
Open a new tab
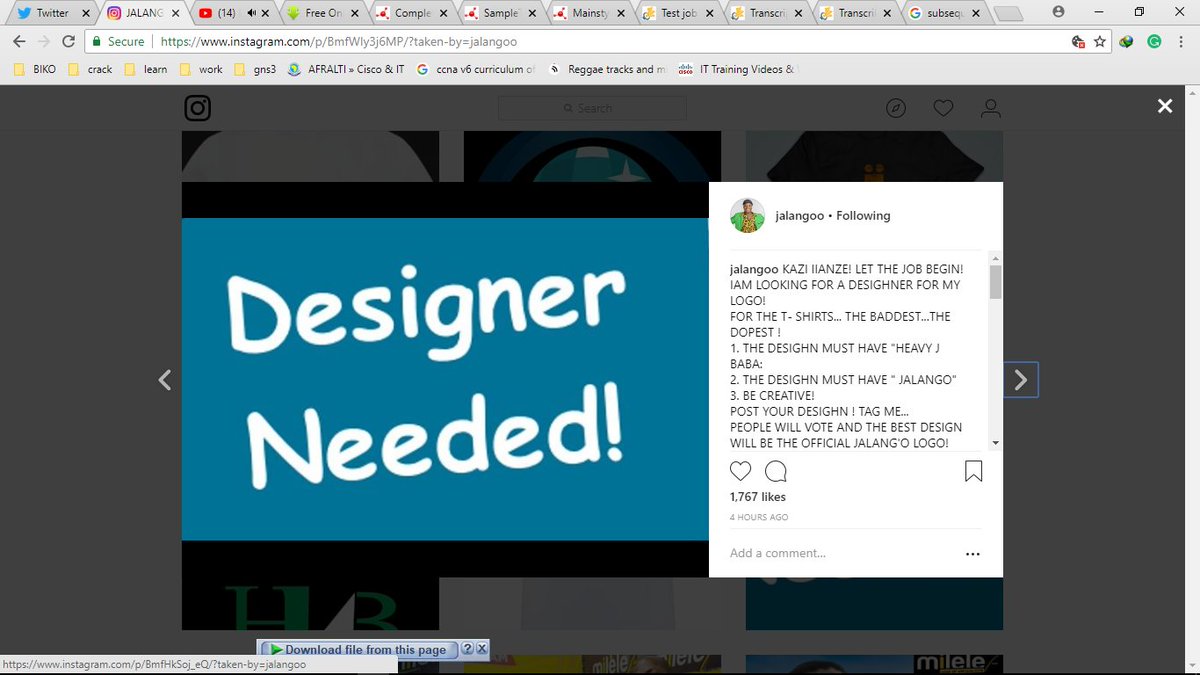1010,13
